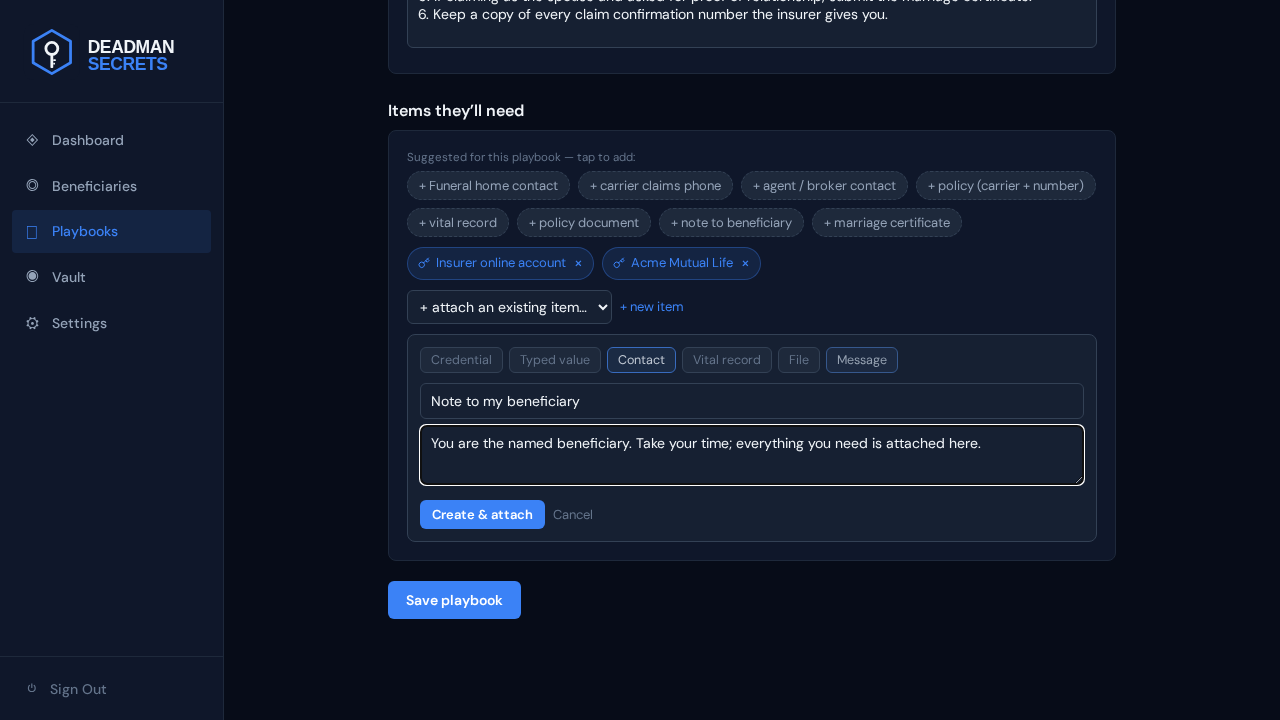
Task: Add suggested carrier claims phone item
Action: [655, 185]
